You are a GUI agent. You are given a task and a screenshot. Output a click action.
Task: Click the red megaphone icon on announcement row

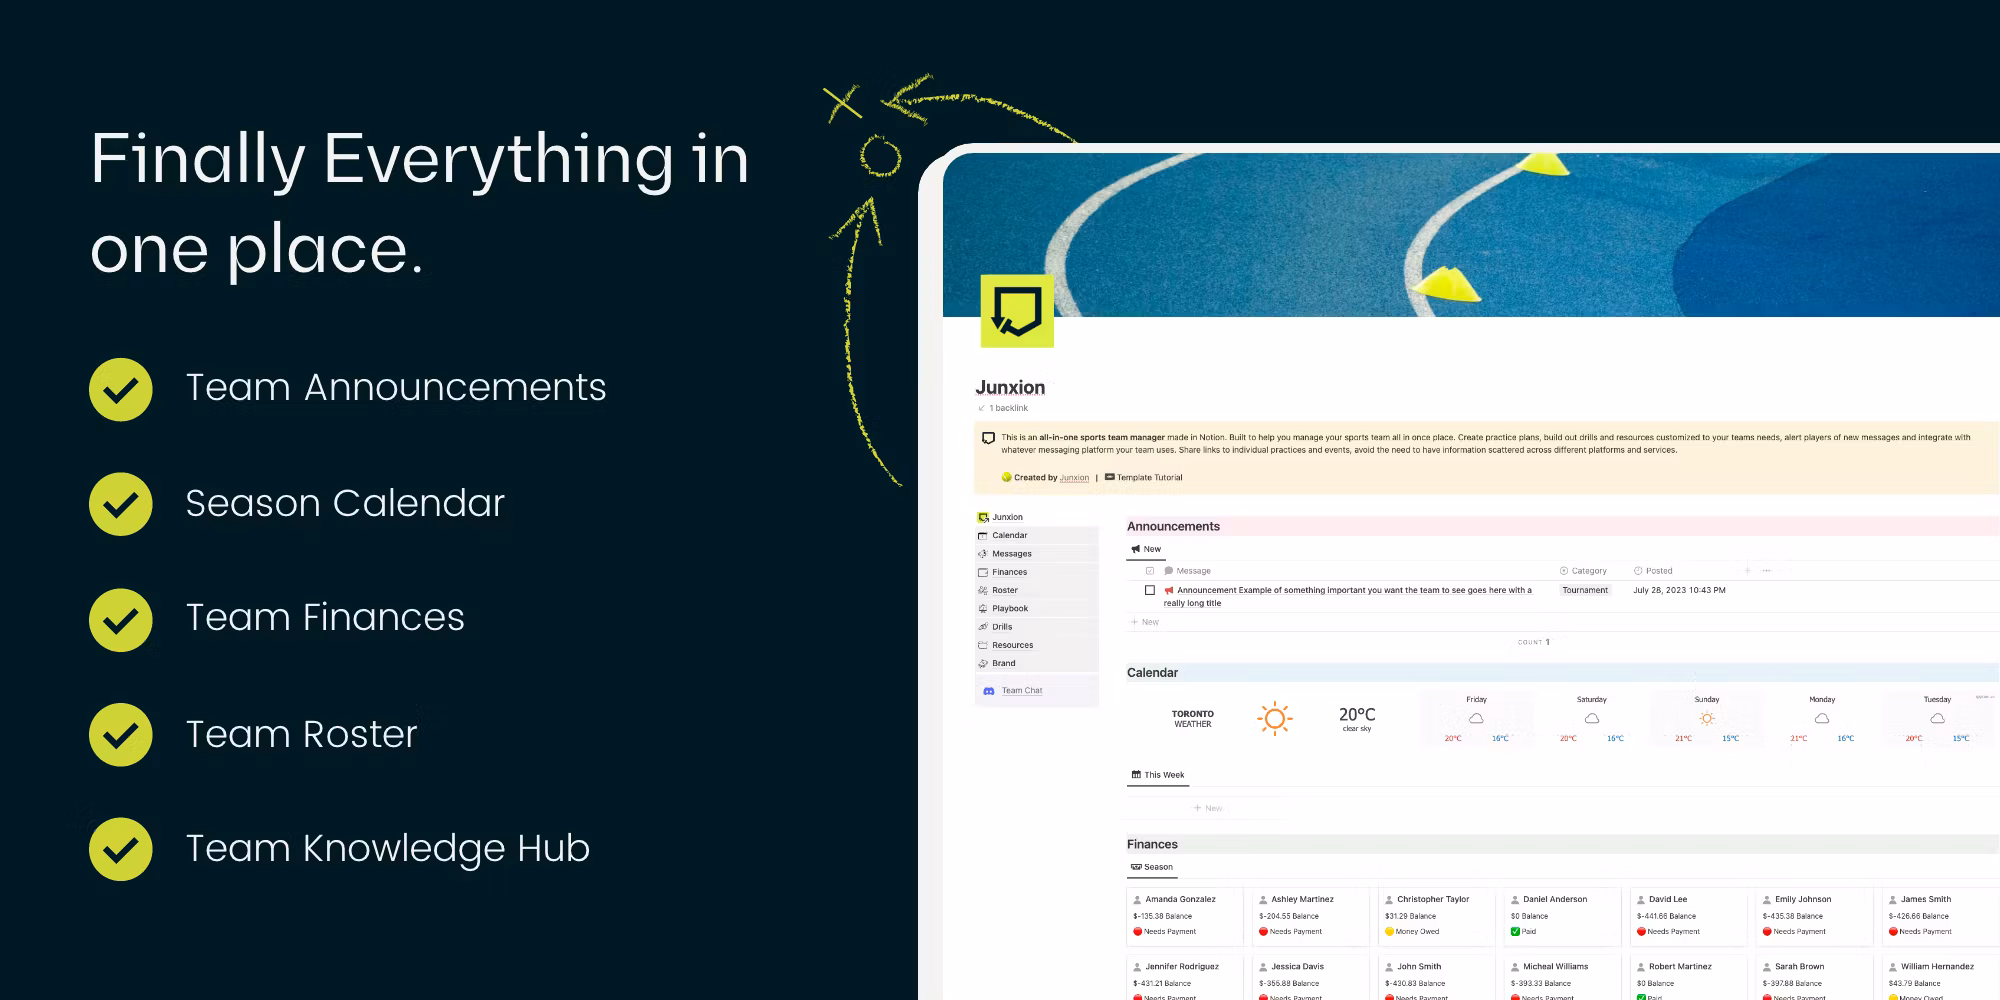click(1168, 591)
